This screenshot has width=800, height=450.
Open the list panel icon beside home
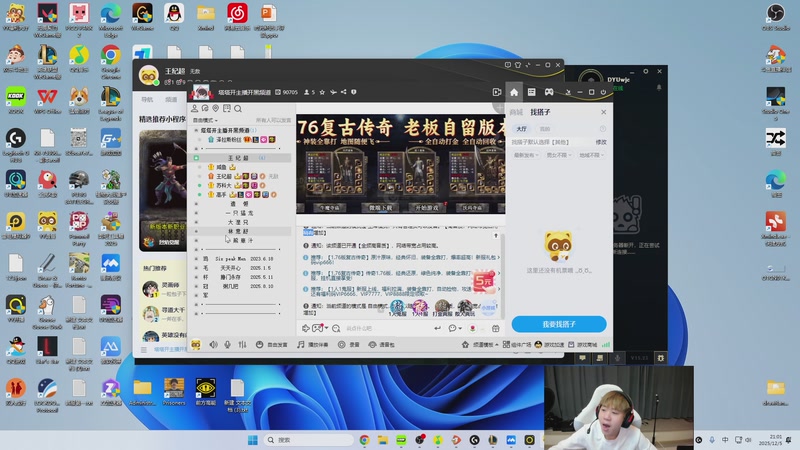click(x=532, y=92)
